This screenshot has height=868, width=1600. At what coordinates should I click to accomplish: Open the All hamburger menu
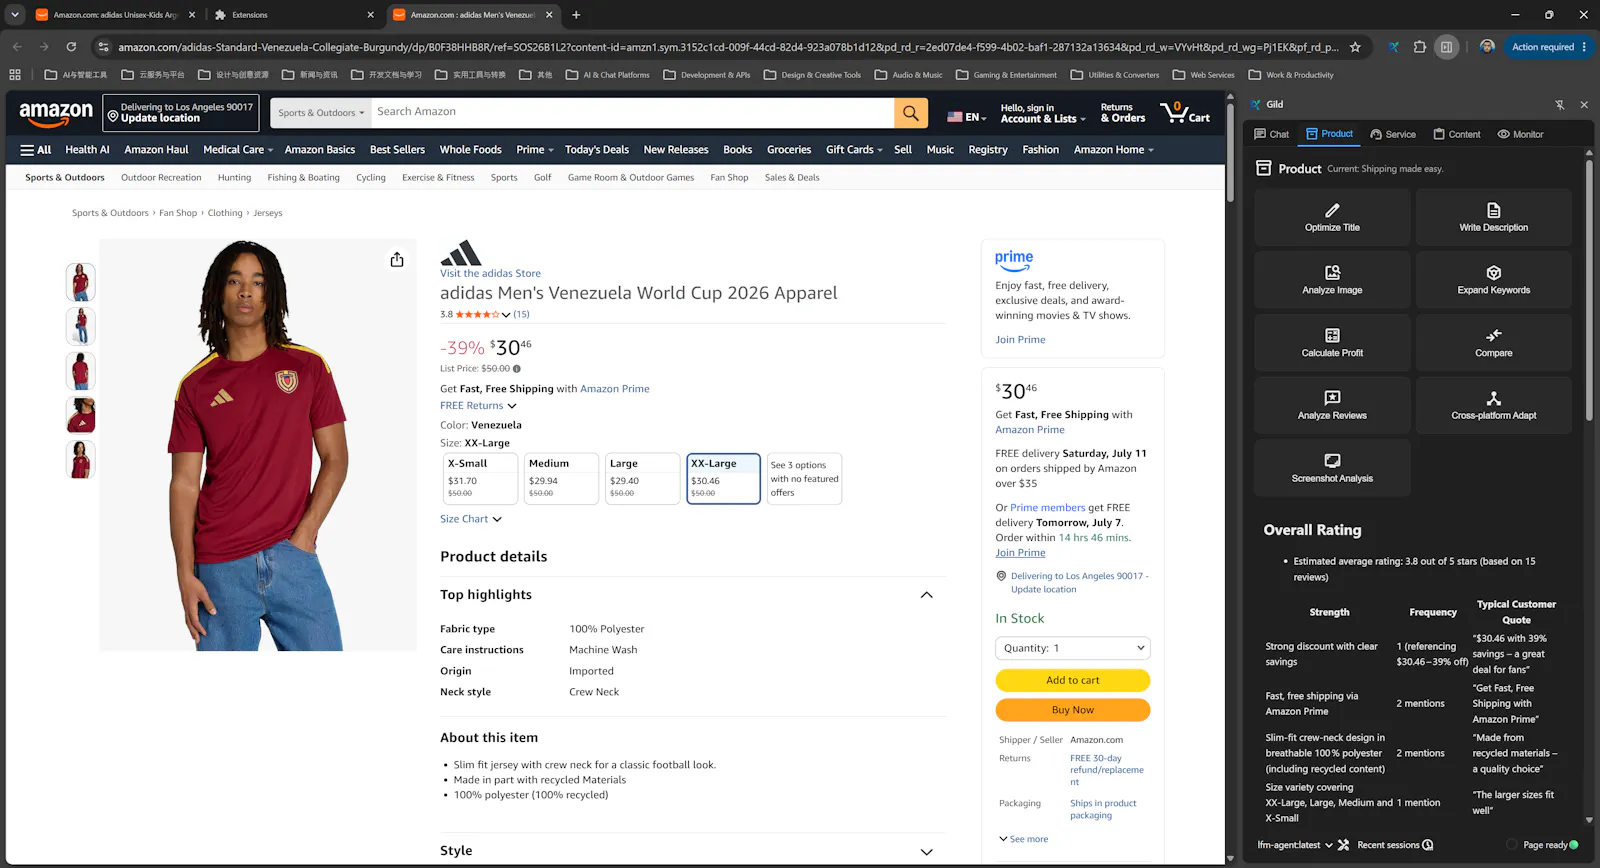point(36,150)
